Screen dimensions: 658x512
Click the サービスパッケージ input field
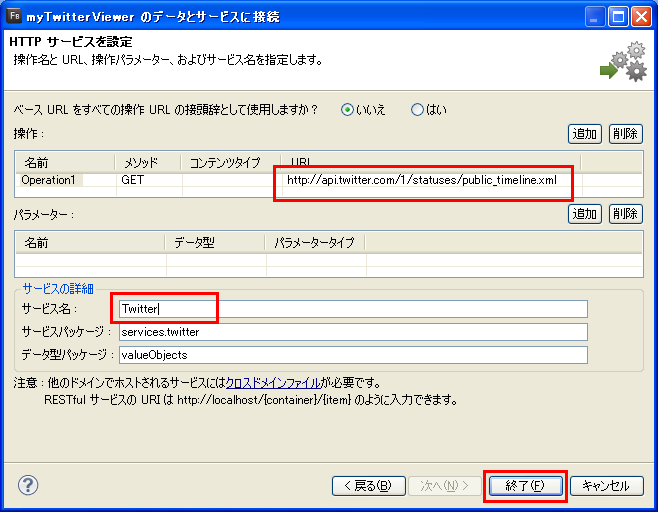(x=353, y=332)
